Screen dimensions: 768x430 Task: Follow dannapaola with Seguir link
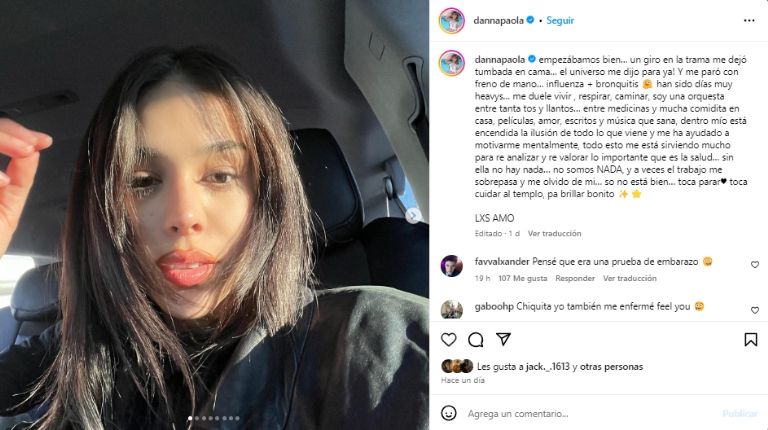pos(560,21)
